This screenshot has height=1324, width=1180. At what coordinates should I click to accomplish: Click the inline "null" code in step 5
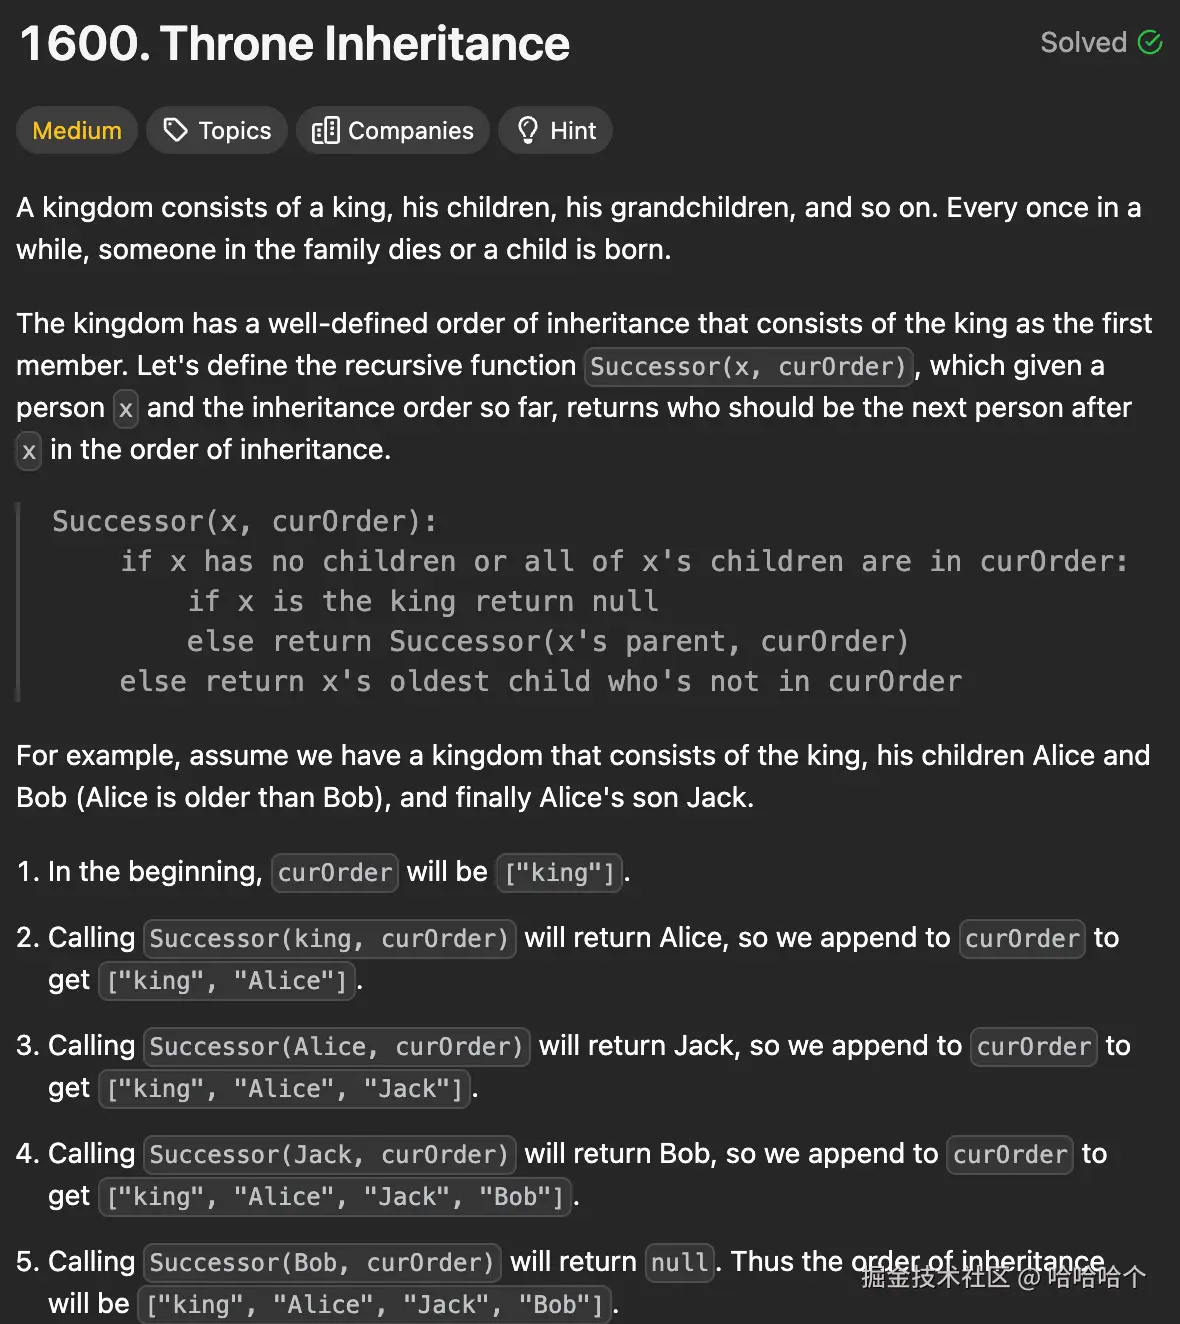point(679,1263)
